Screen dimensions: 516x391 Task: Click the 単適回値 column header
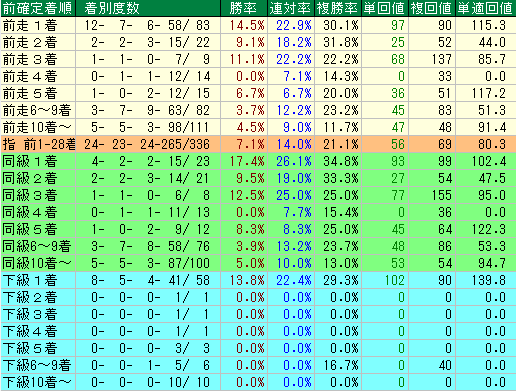tap(486, 8)
